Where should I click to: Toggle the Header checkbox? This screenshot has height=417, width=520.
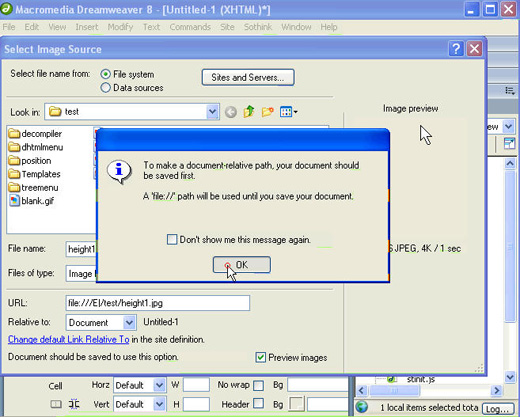(x=258, y=404)
